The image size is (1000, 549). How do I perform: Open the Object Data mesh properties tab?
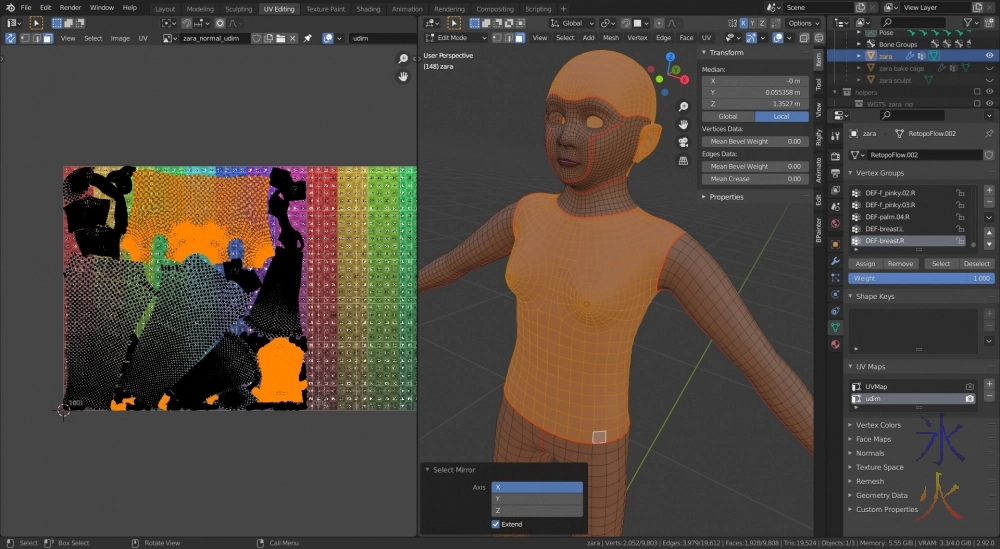(x=835, y=327)
